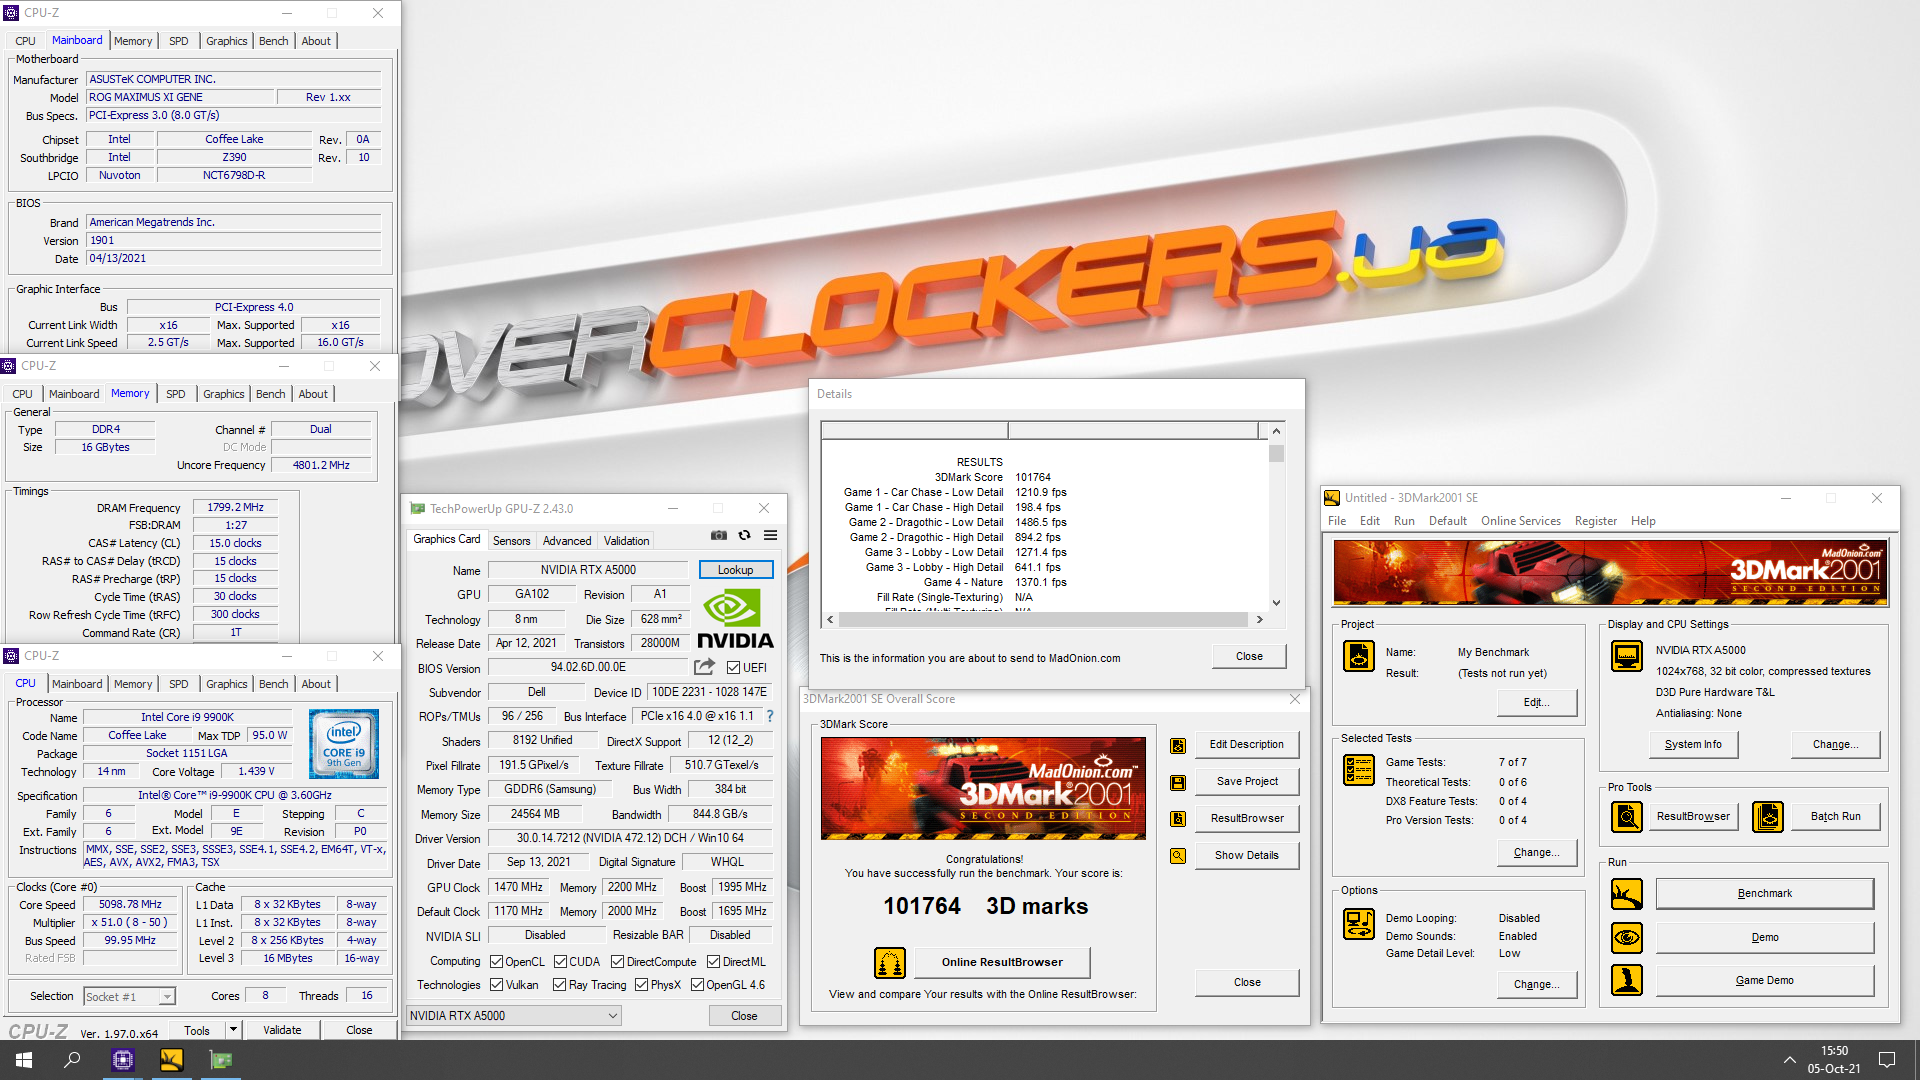Click the BIOS version share/export icon
The image size is (1920, 1080).
pyautogui.click(x=705, y=667)
